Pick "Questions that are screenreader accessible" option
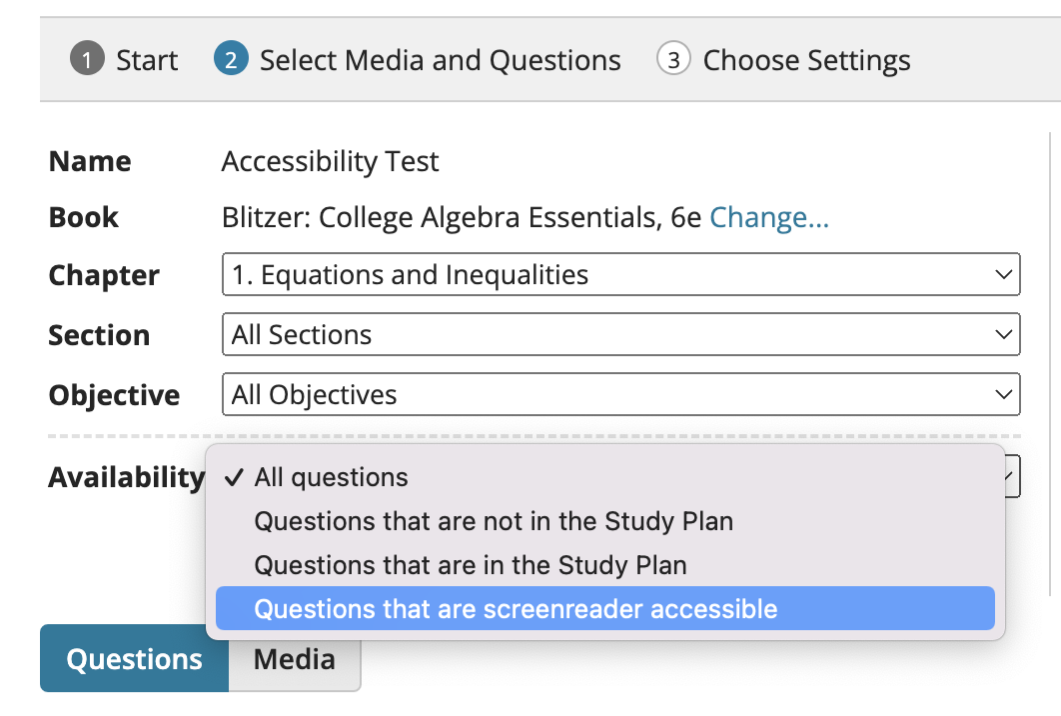Screen dimensions: 1061x716 pyautogui.click(x=516, y=608)
